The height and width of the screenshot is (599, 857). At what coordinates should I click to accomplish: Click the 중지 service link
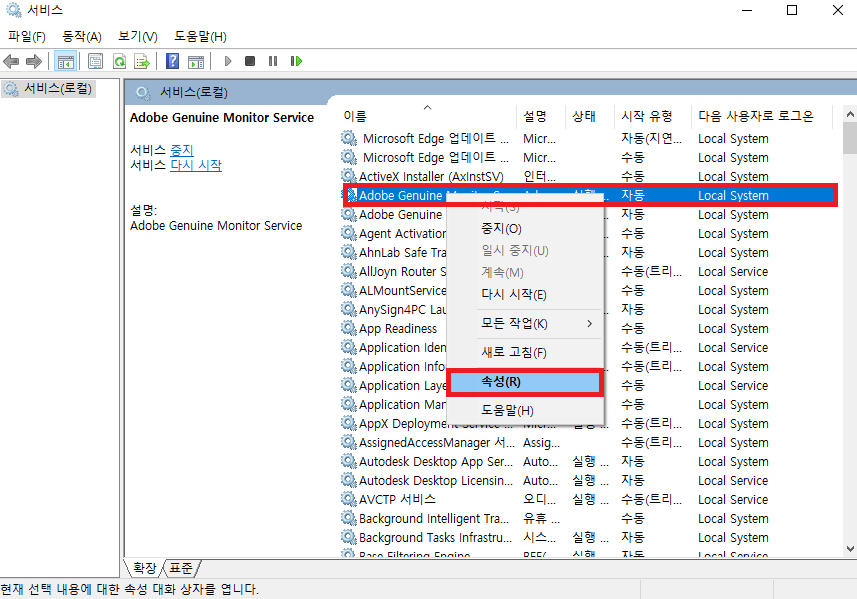tap(182, 150)
